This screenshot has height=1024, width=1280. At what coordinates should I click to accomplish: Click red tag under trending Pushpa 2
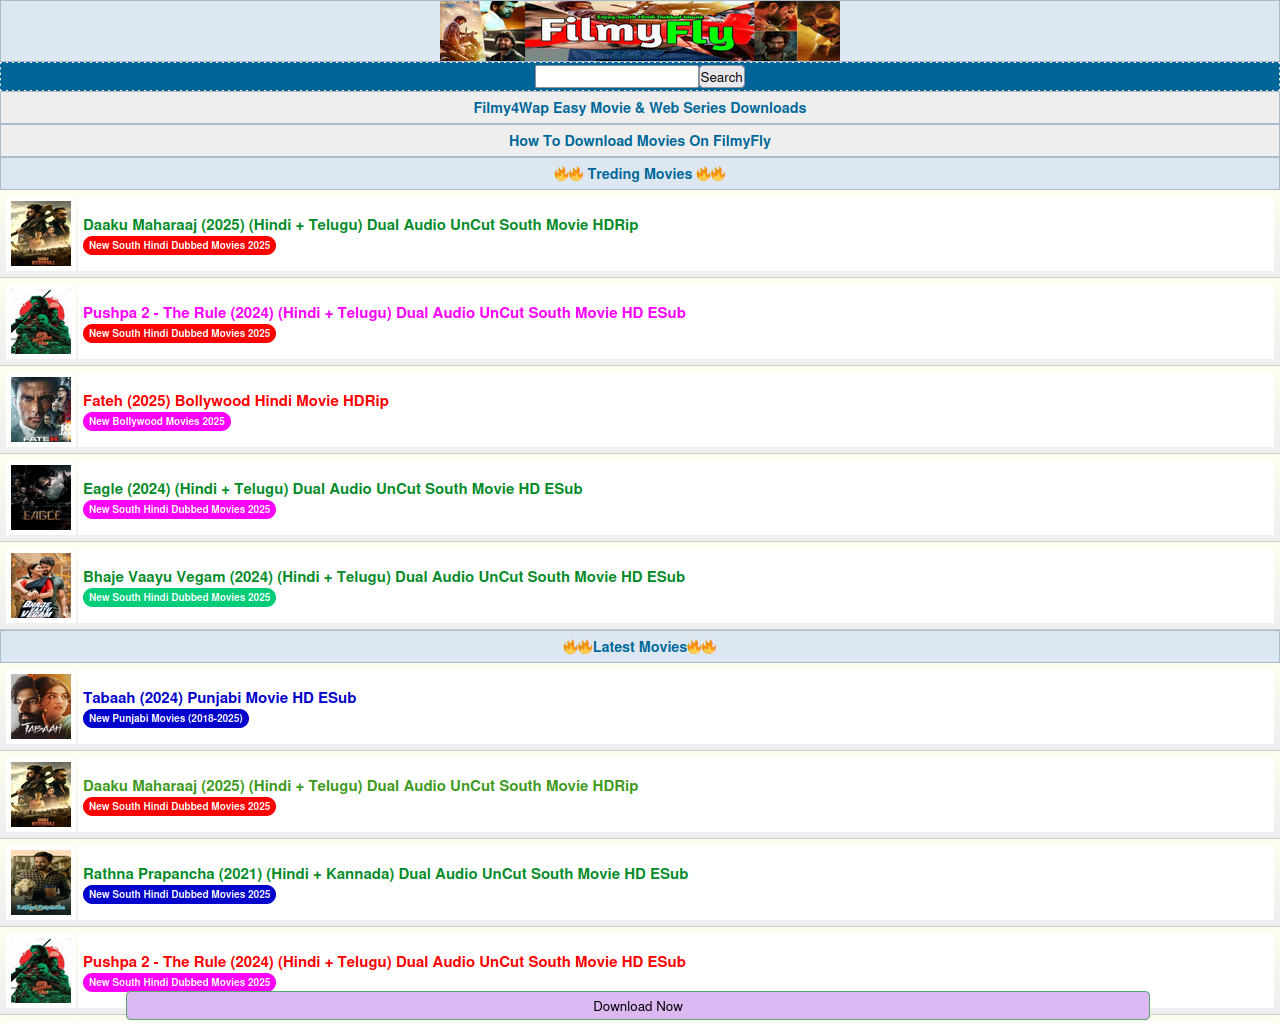pyautogui.click(x=179, y=334)
